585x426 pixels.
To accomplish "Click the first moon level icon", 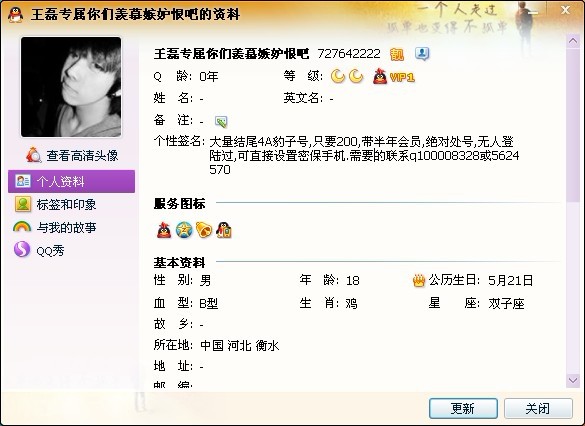I will 338,76.
